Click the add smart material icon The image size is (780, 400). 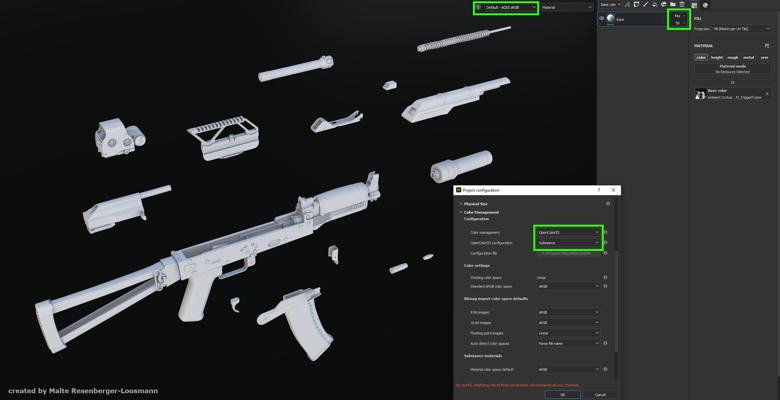pos(664,4)
